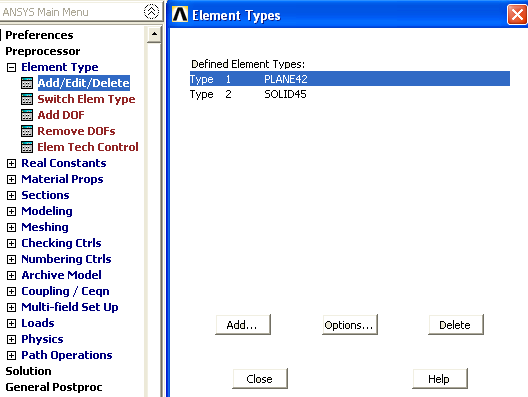This screenshot has width=528, height=397.
Task: Expand the Numbering Ctrls node
Action: (11, 259)
